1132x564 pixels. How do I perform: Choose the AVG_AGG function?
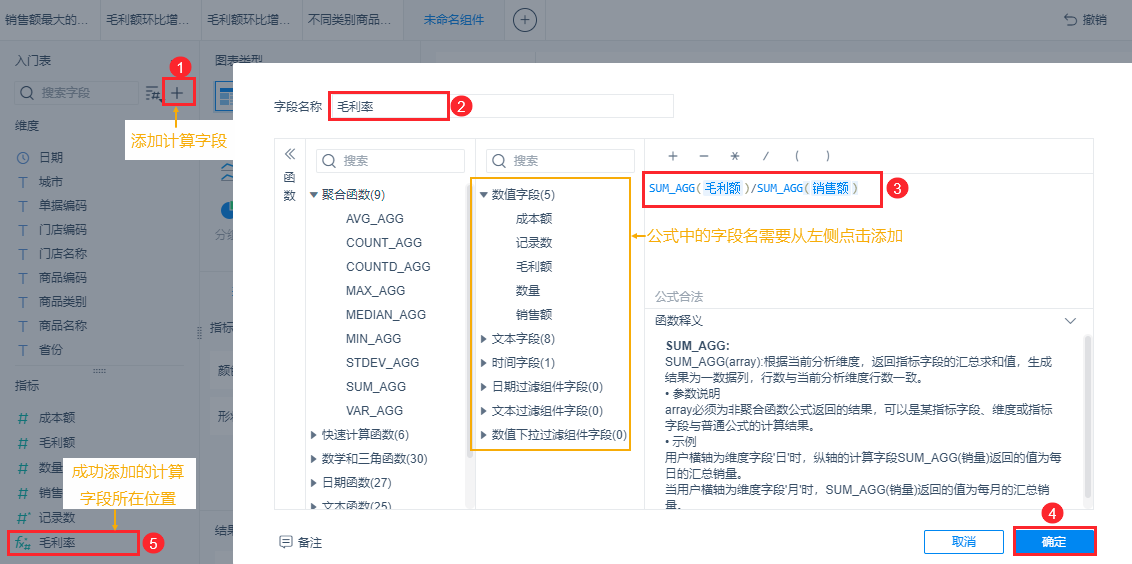(375, 218)
